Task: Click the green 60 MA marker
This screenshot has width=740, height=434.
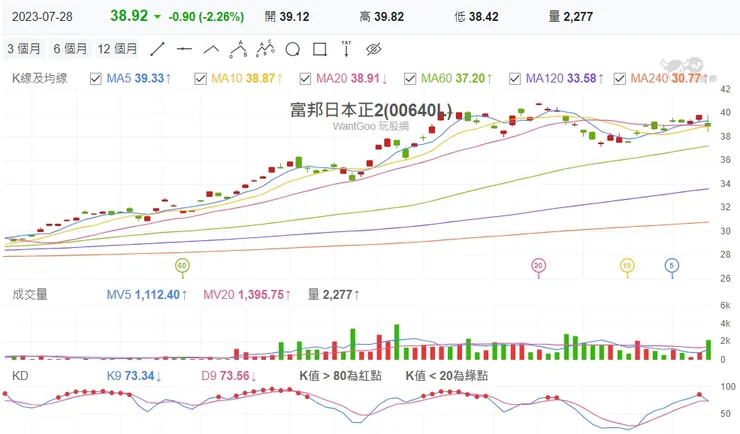Action: click(182, 266)
